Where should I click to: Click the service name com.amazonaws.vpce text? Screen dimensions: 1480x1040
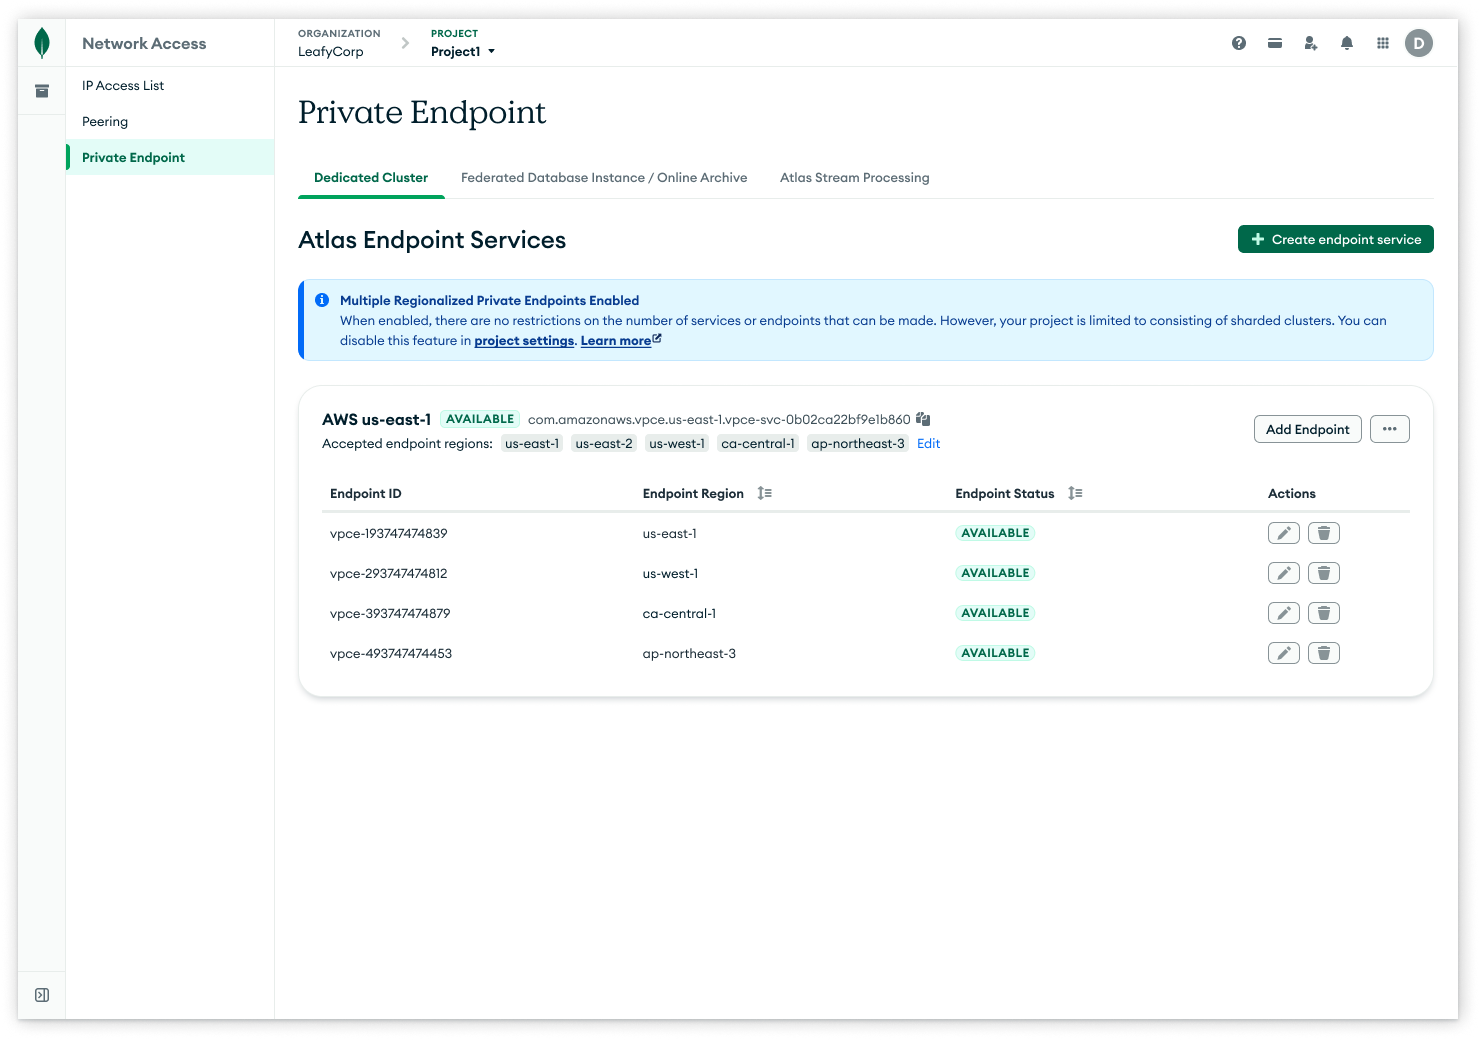(x=719, y=419)
